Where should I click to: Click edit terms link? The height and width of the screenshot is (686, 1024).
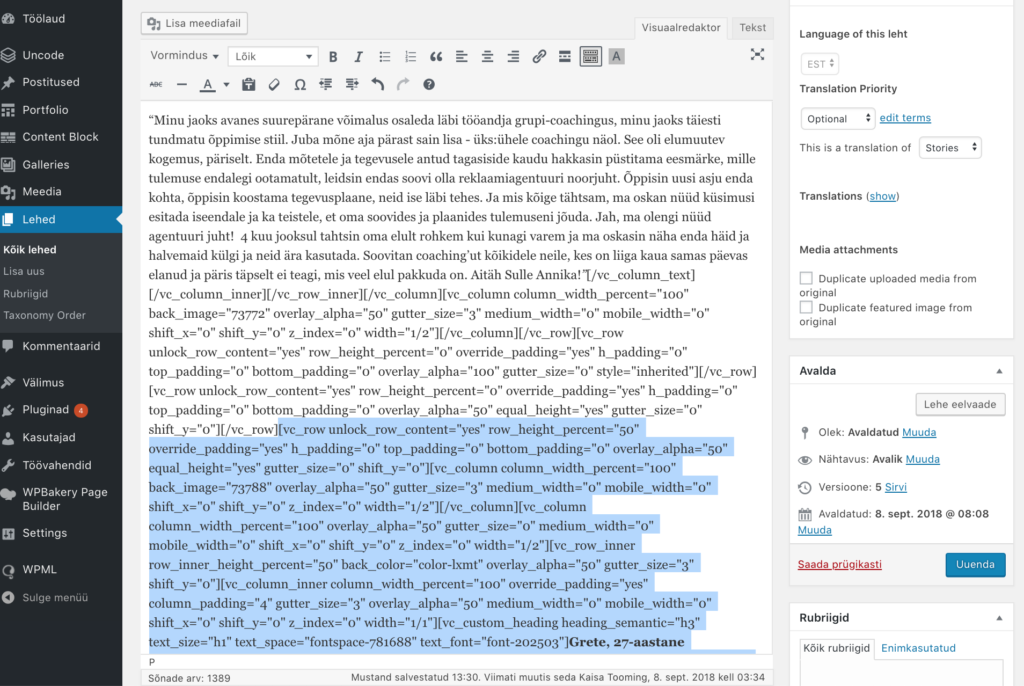pyautogui.click(x=905, y=118)
